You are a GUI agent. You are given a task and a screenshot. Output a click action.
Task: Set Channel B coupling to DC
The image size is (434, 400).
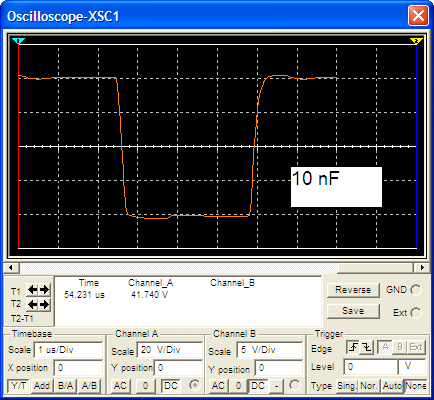[258, 386]
